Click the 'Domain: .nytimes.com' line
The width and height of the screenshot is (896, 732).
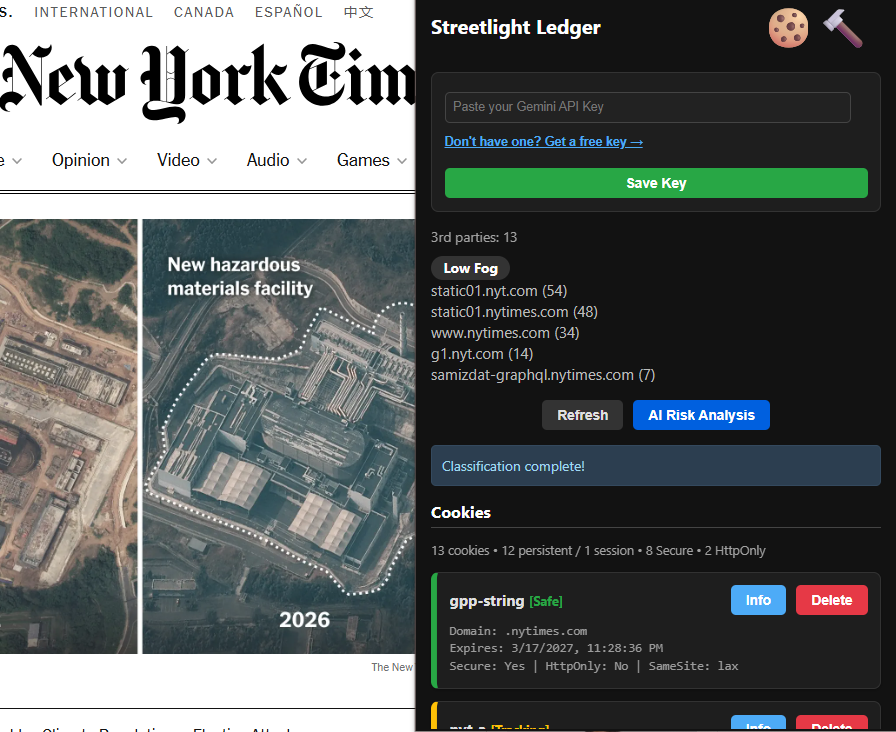(518, 631)
